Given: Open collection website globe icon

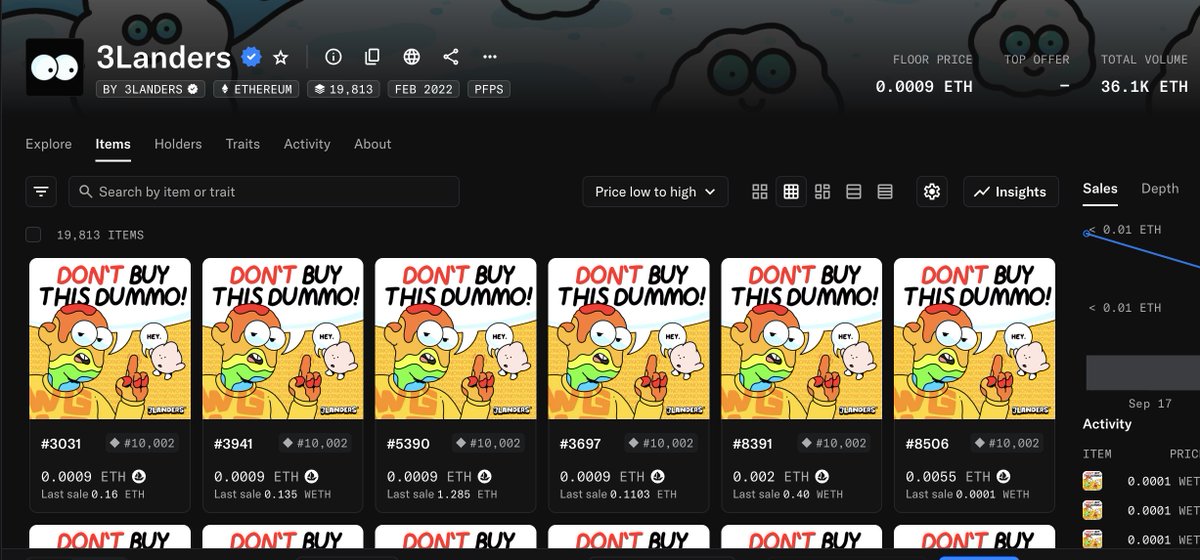Looking at the screenshot, I should [x=411, y=57].
